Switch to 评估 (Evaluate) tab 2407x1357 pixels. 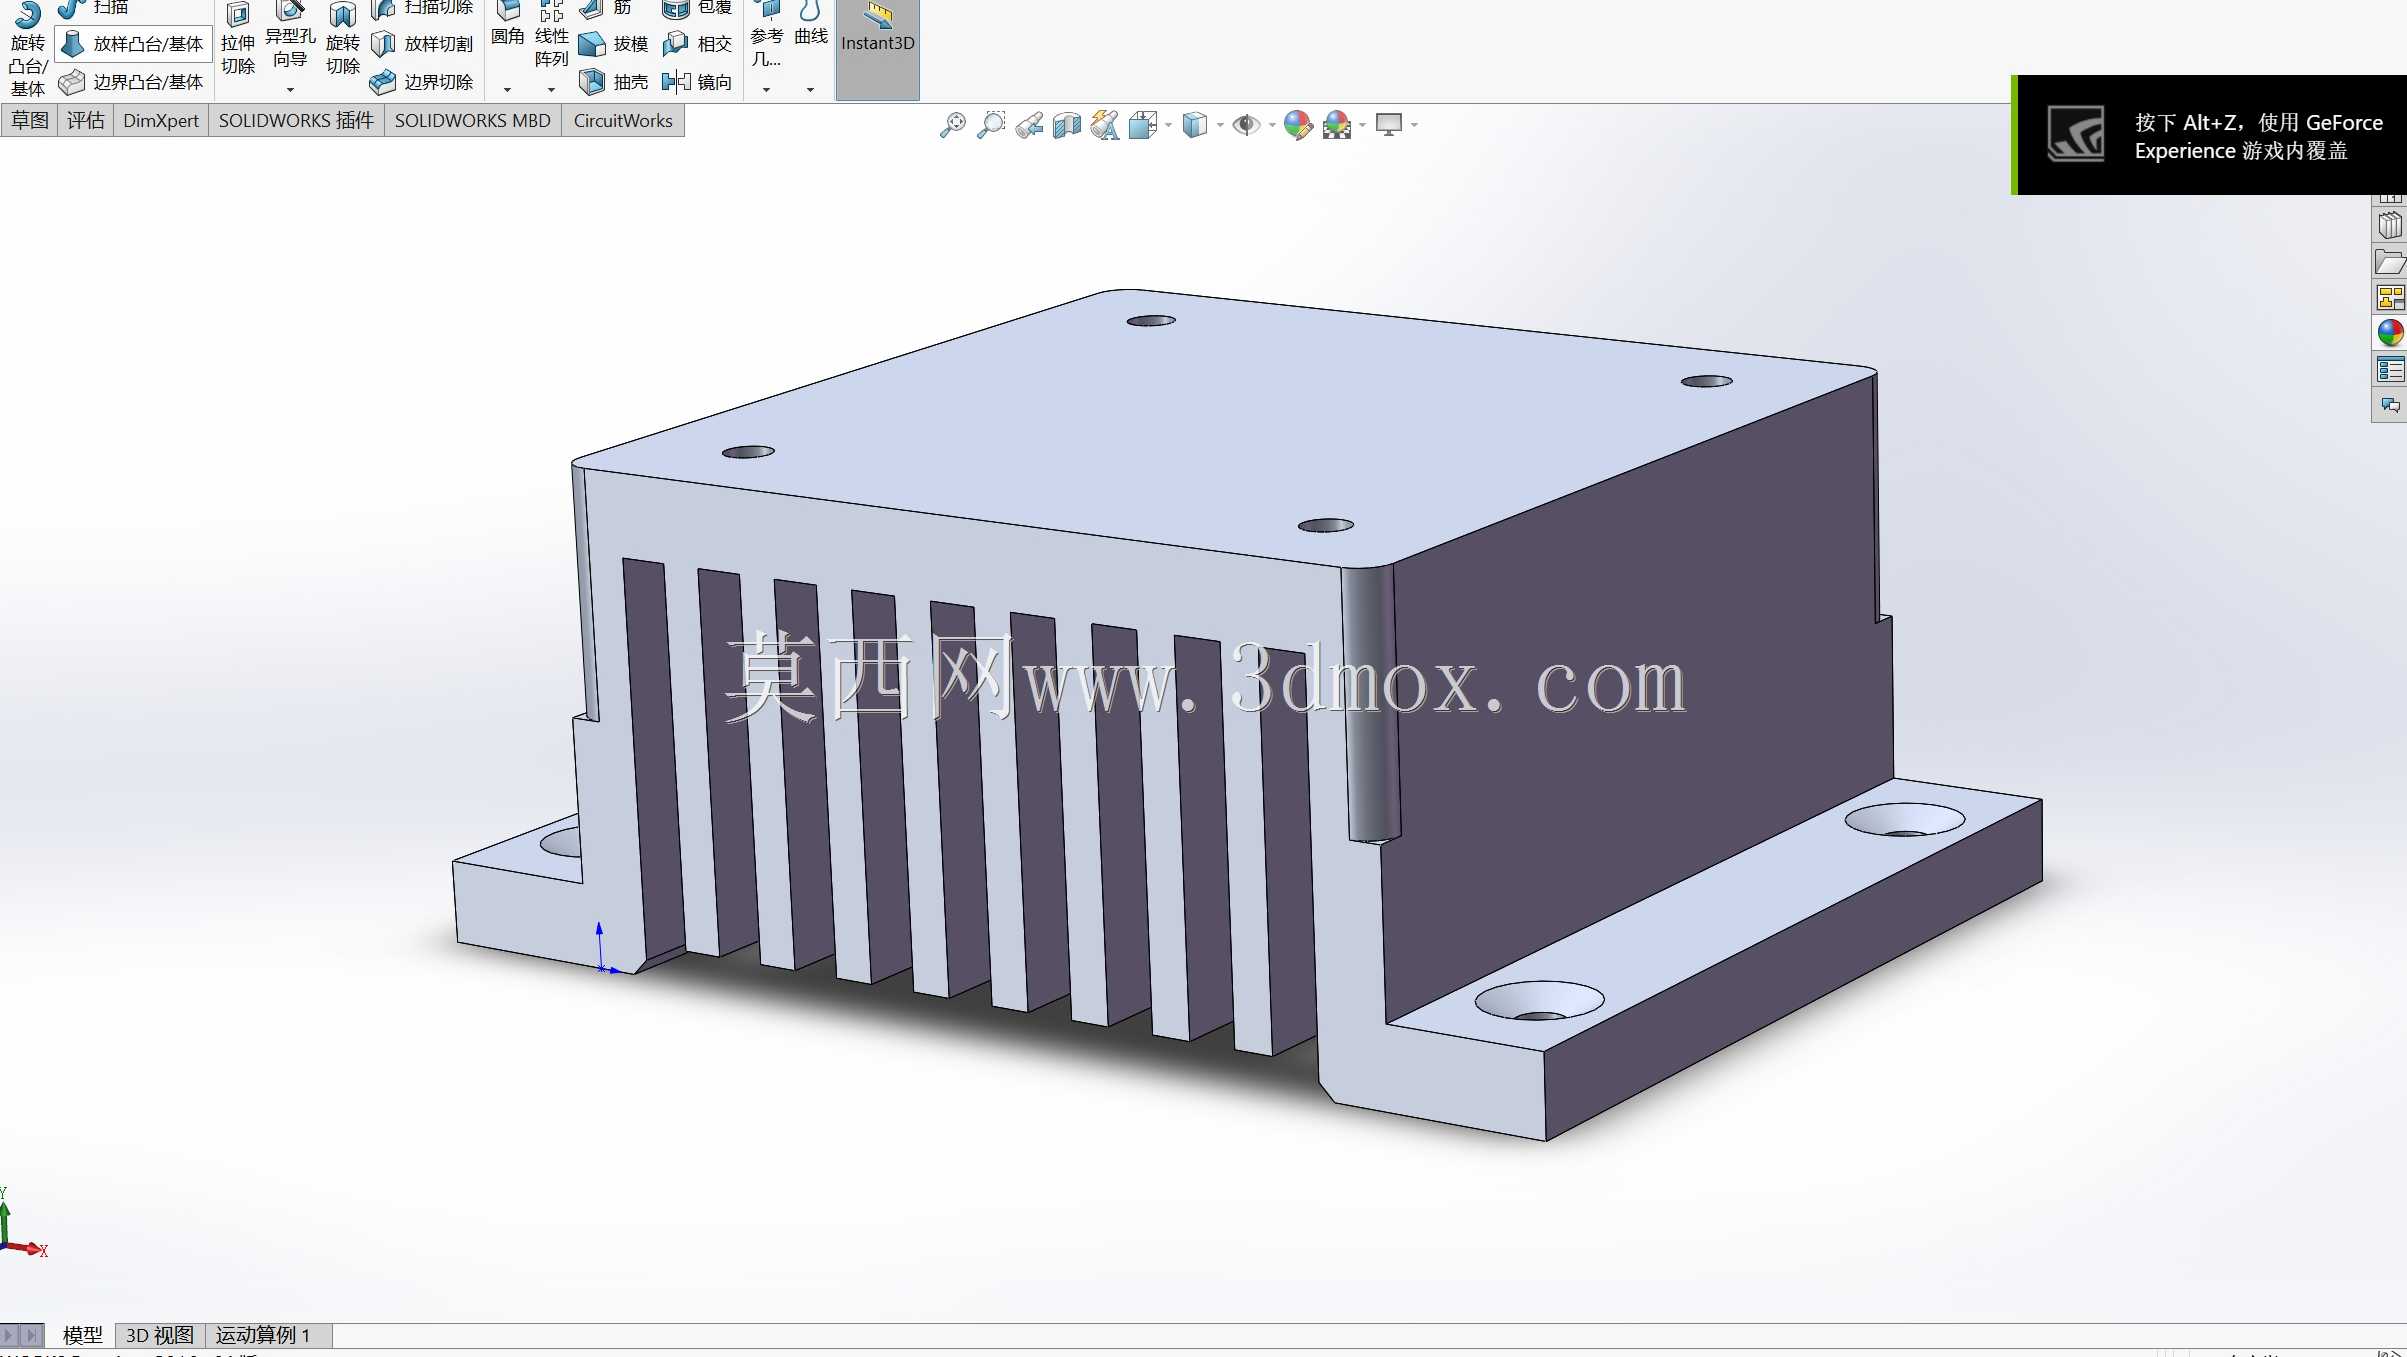coord(86,121)
